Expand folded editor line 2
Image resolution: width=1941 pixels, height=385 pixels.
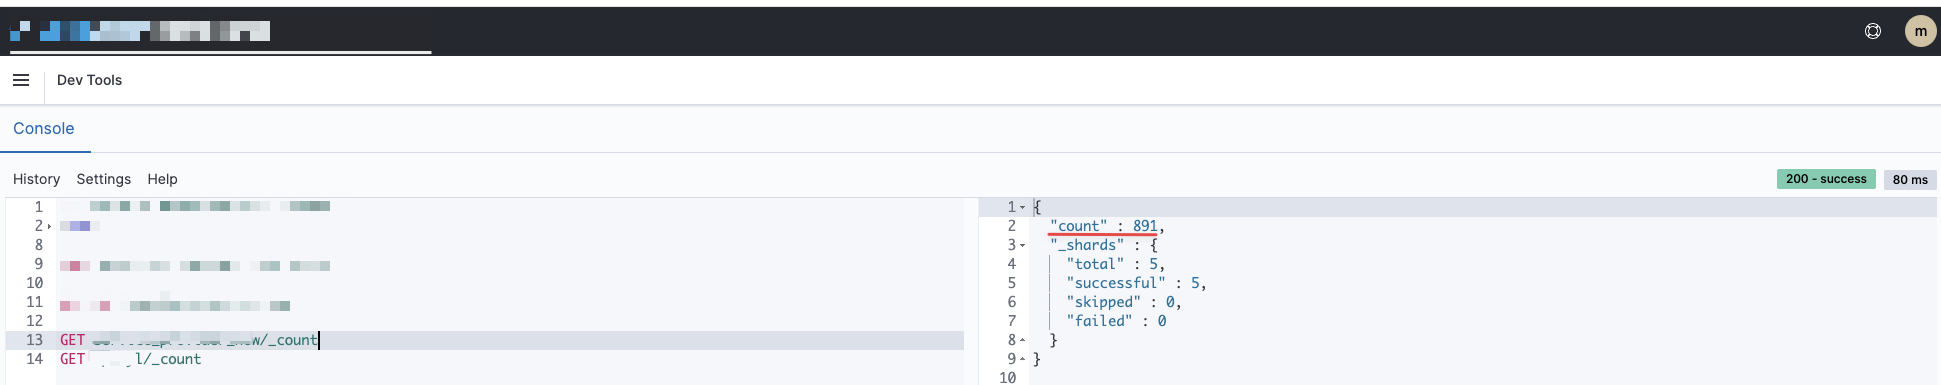50,226
